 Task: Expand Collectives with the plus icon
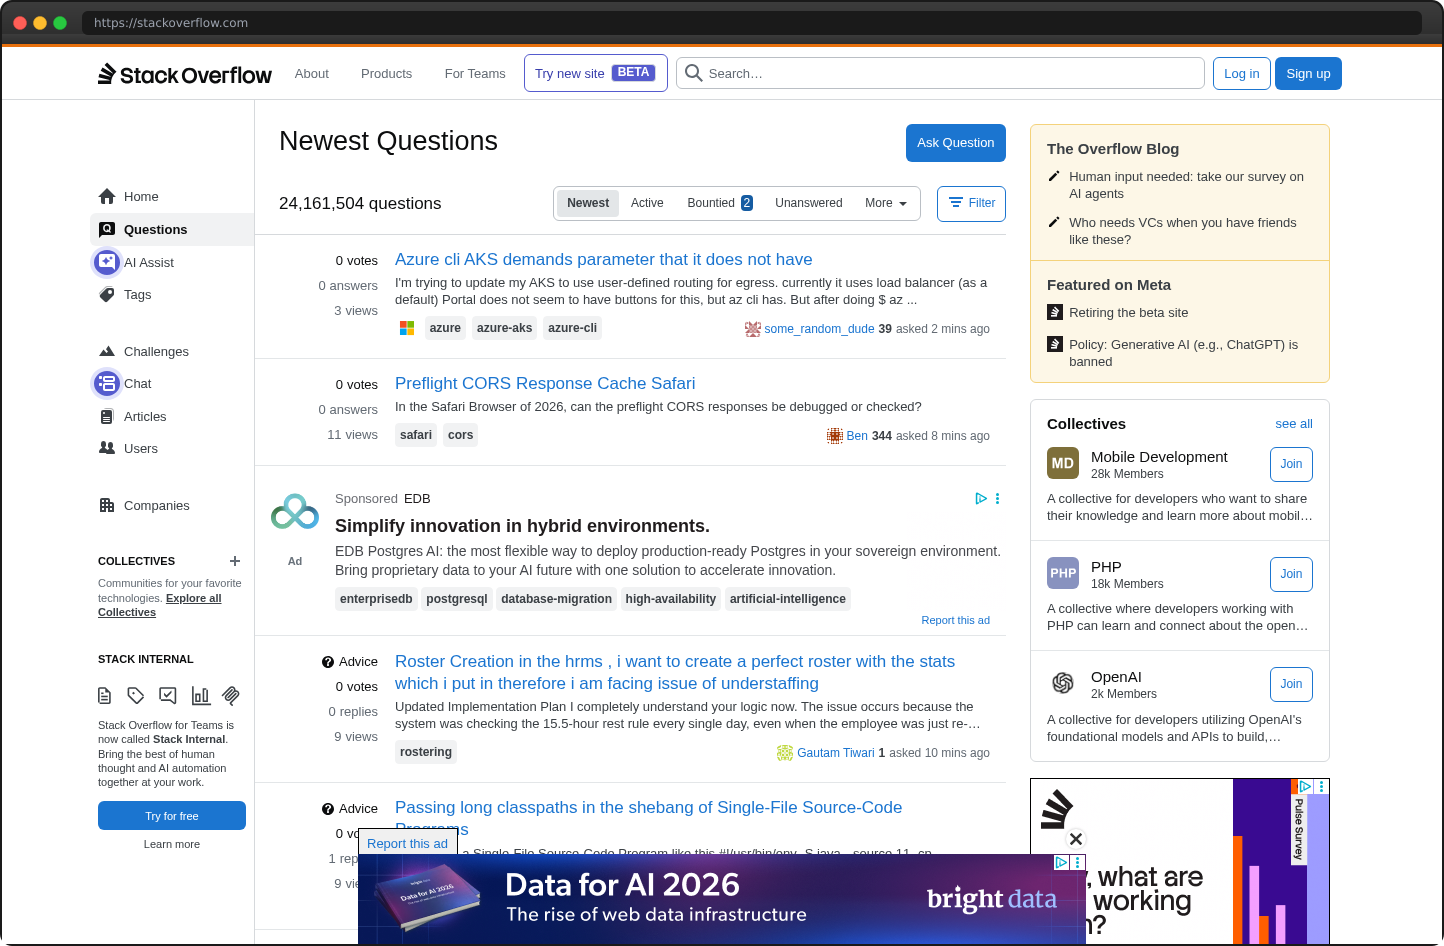click(x=234, y=561)
